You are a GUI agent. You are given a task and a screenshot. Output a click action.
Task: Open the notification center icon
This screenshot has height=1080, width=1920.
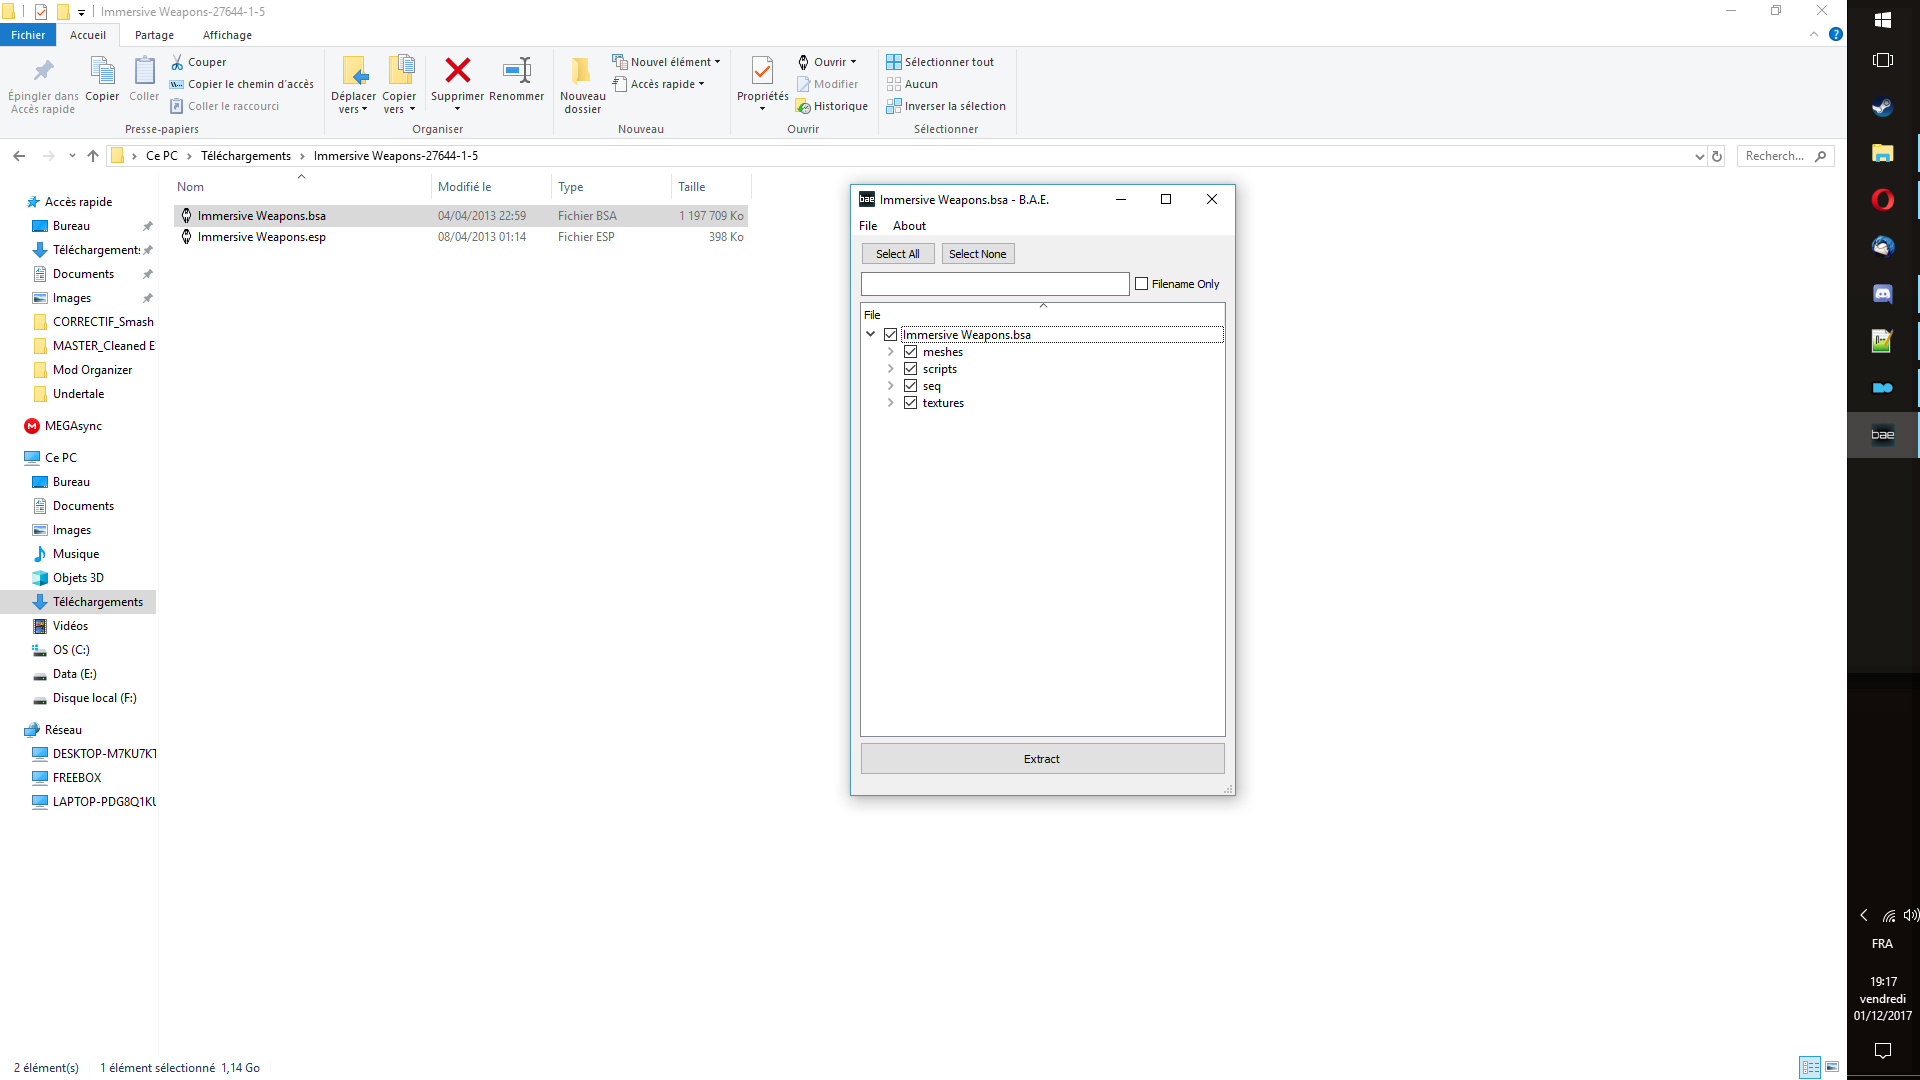point(1882,1050)
